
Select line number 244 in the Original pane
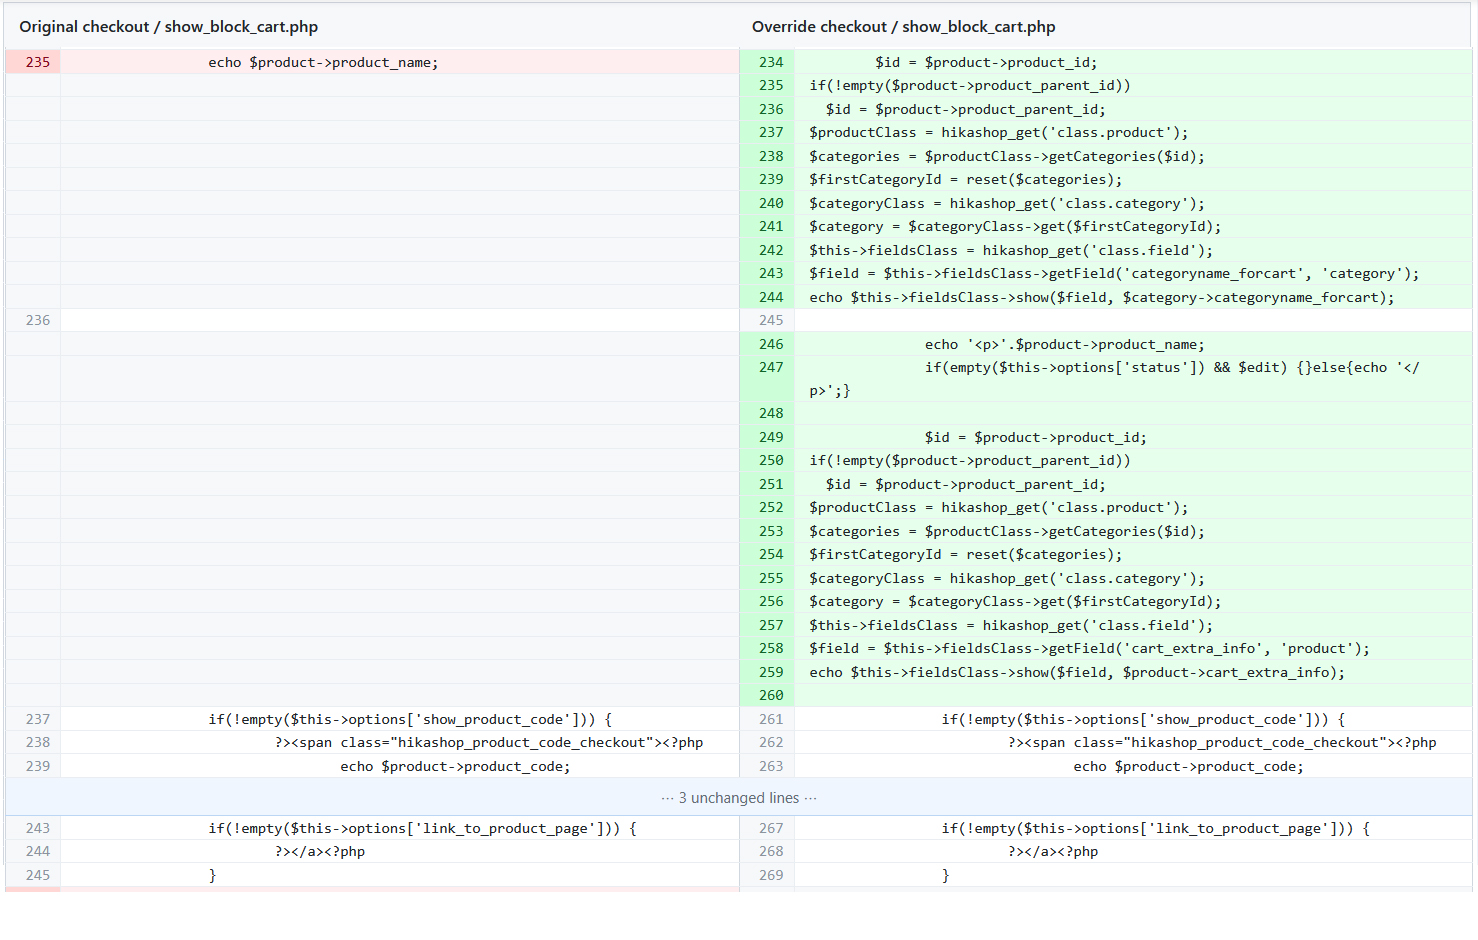click(38, 851)
